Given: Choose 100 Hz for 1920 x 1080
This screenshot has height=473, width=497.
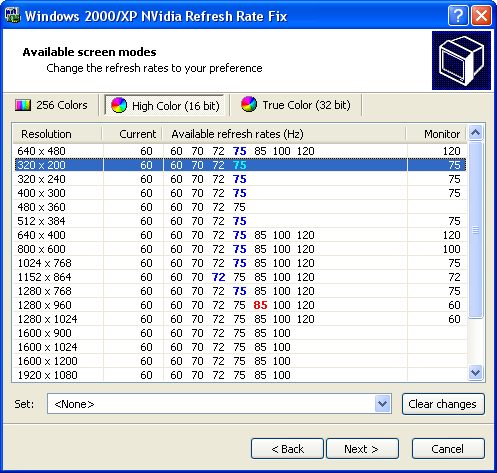Looking at the screenshot, I should pos(282,375).
